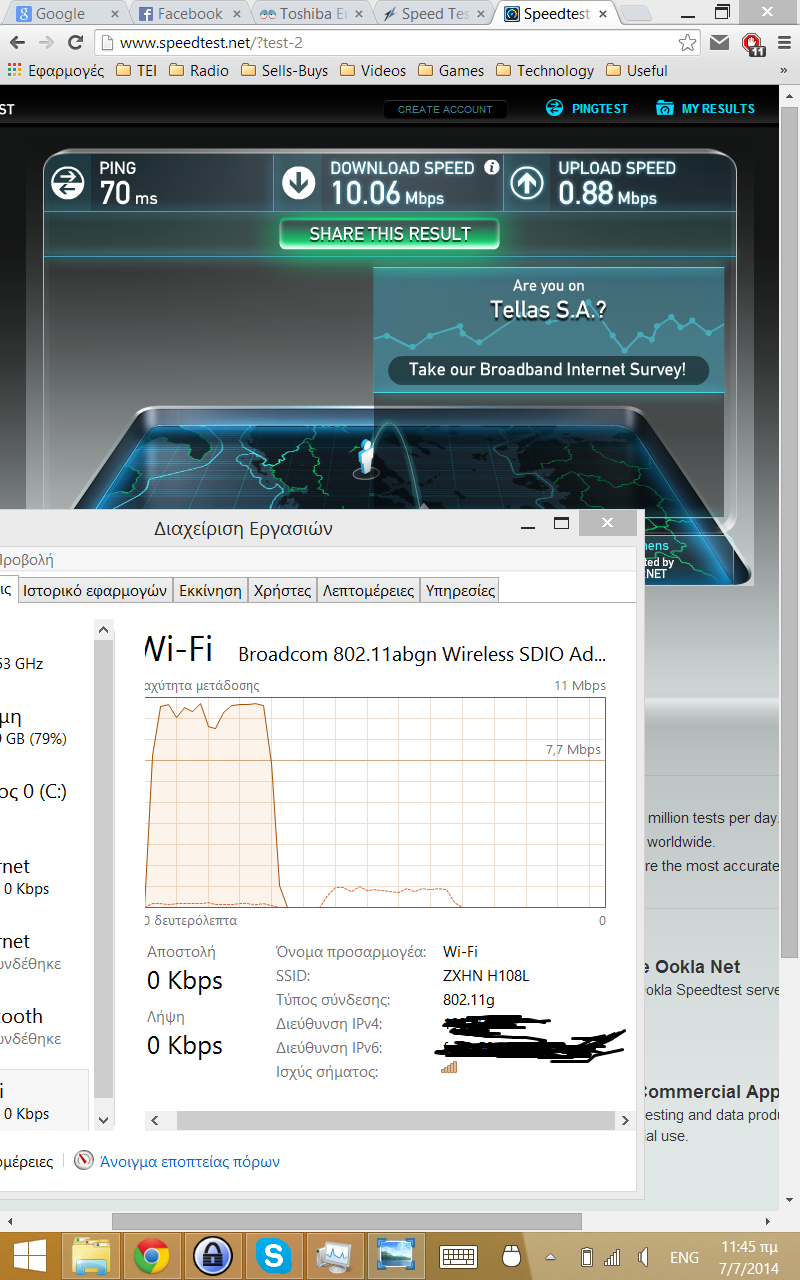Open the Technology bookmarks folder
Screen dimensions: 800x1280
click(545, 71)
